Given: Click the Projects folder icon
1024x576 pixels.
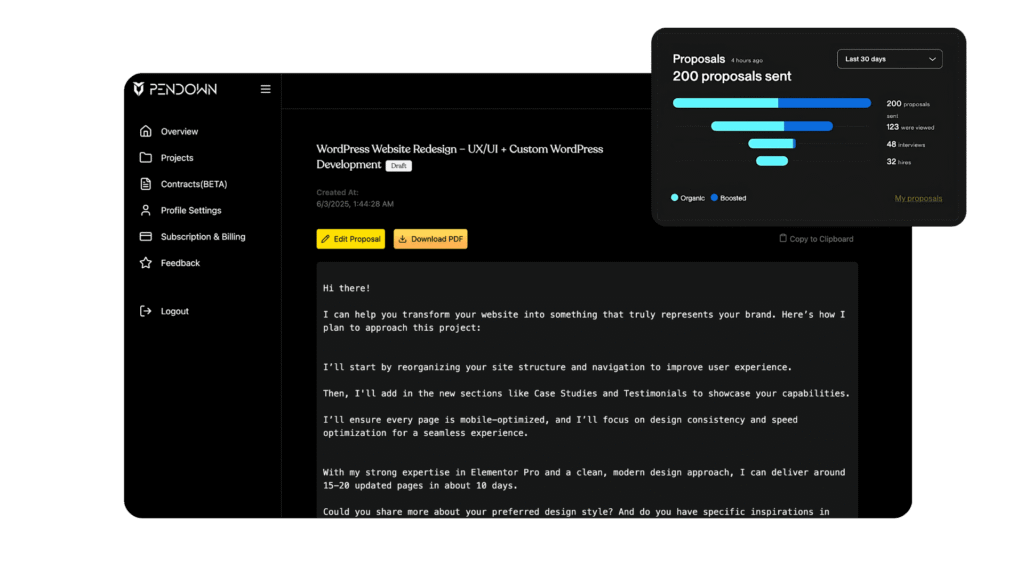Looking at the screenshot, I should point(146,158).
